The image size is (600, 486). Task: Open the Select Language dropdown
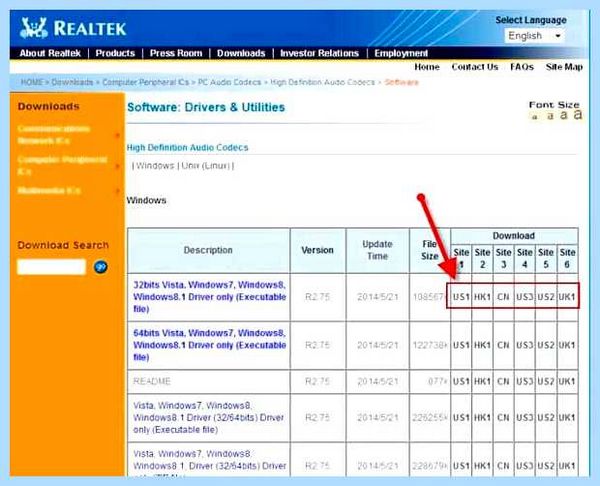[535, 36]
